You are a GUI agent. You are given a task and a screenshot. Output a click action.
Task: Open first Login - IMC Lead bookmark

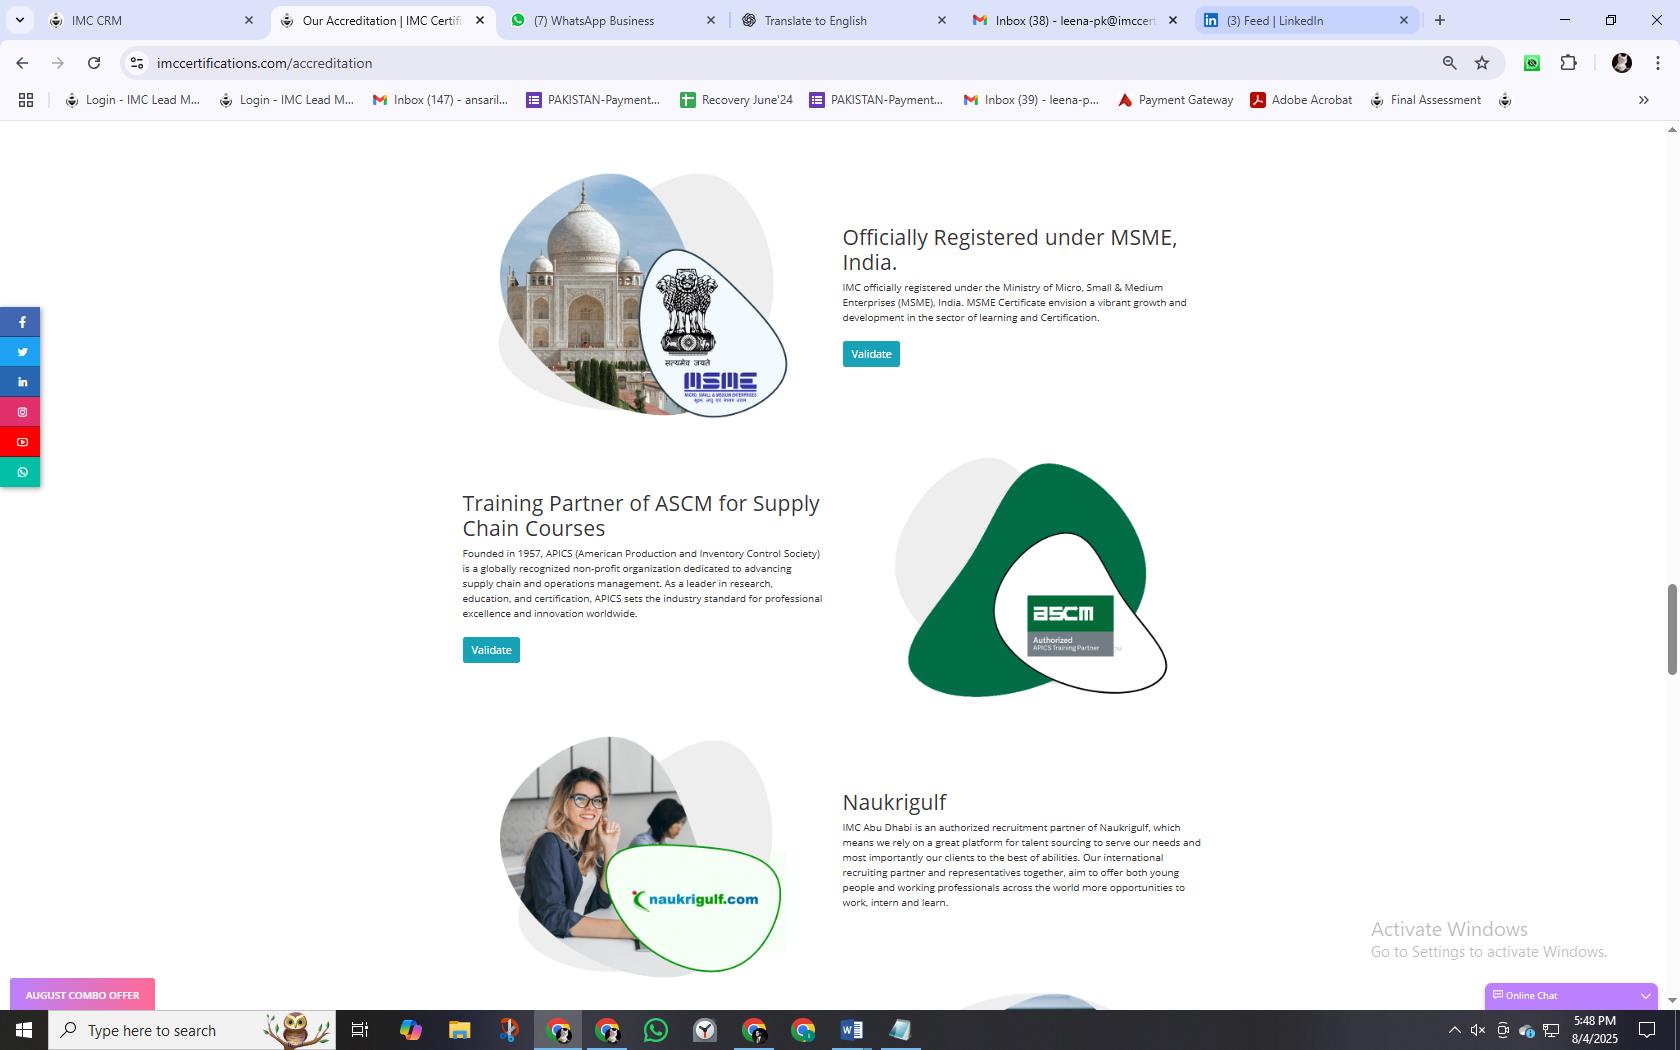pyautogui.click(x=132, y=100)
